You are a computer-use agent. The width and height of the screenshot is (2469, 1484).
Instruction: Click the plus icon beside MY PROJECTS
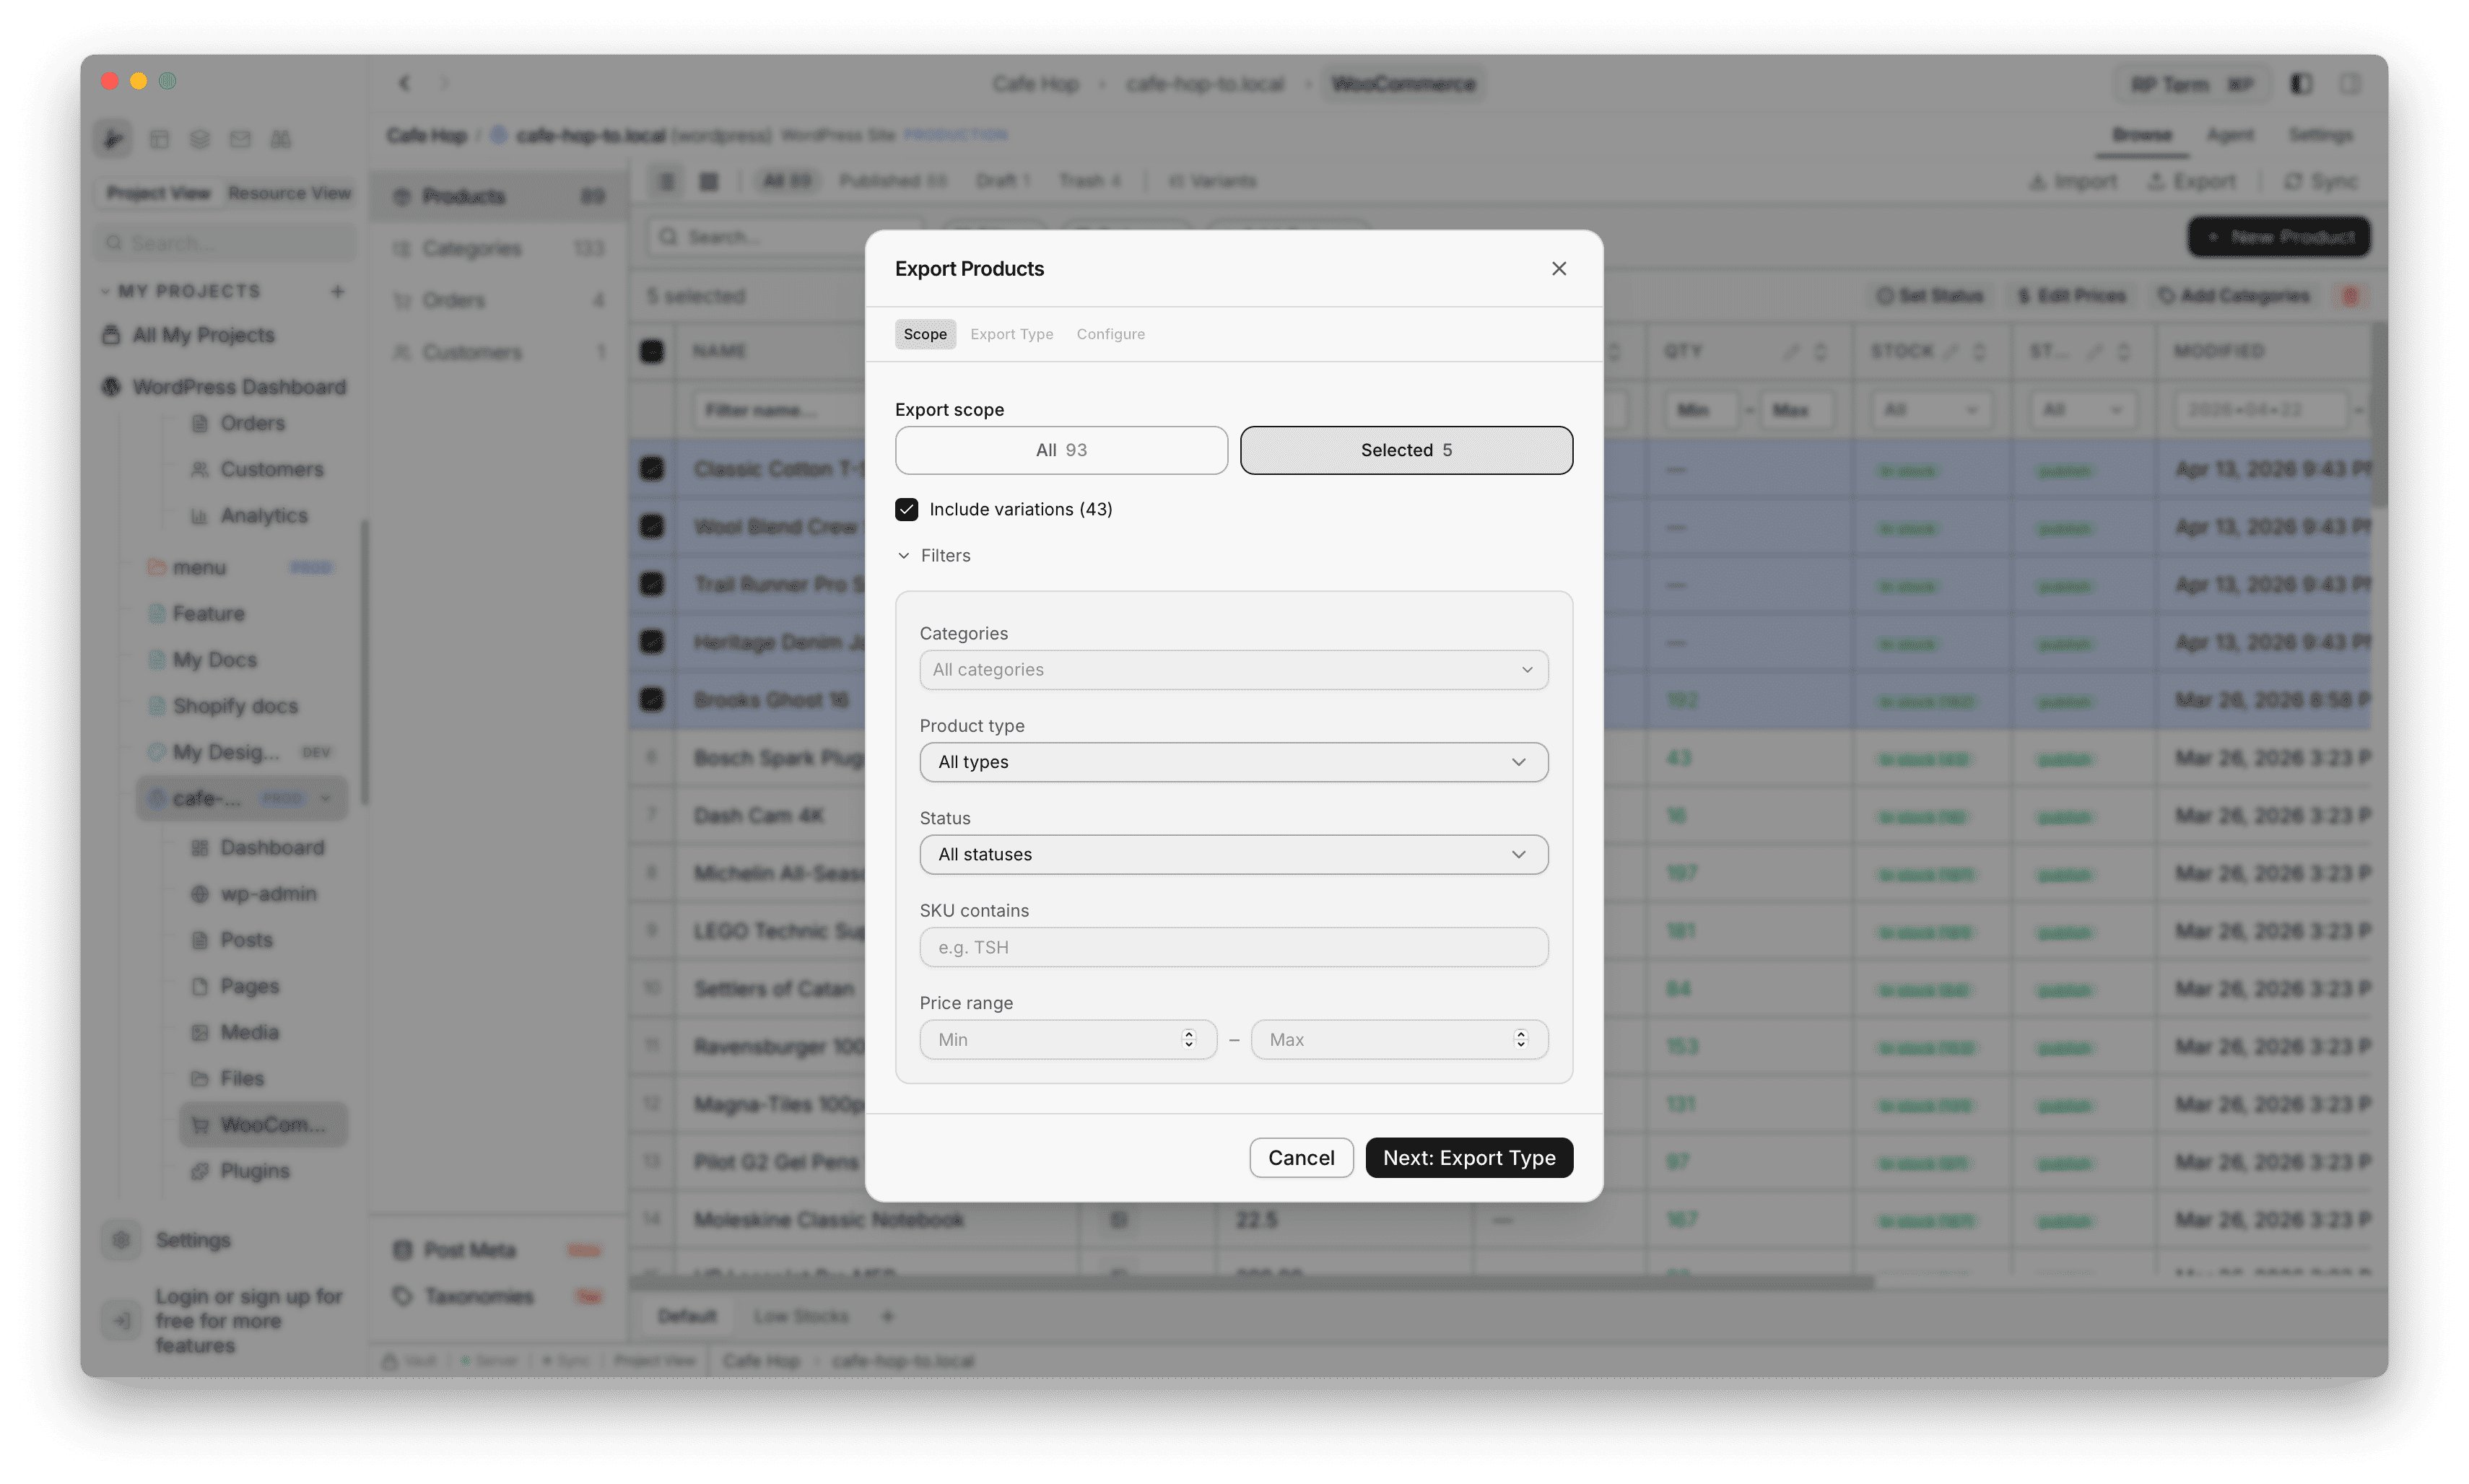(x=337, y=291)
